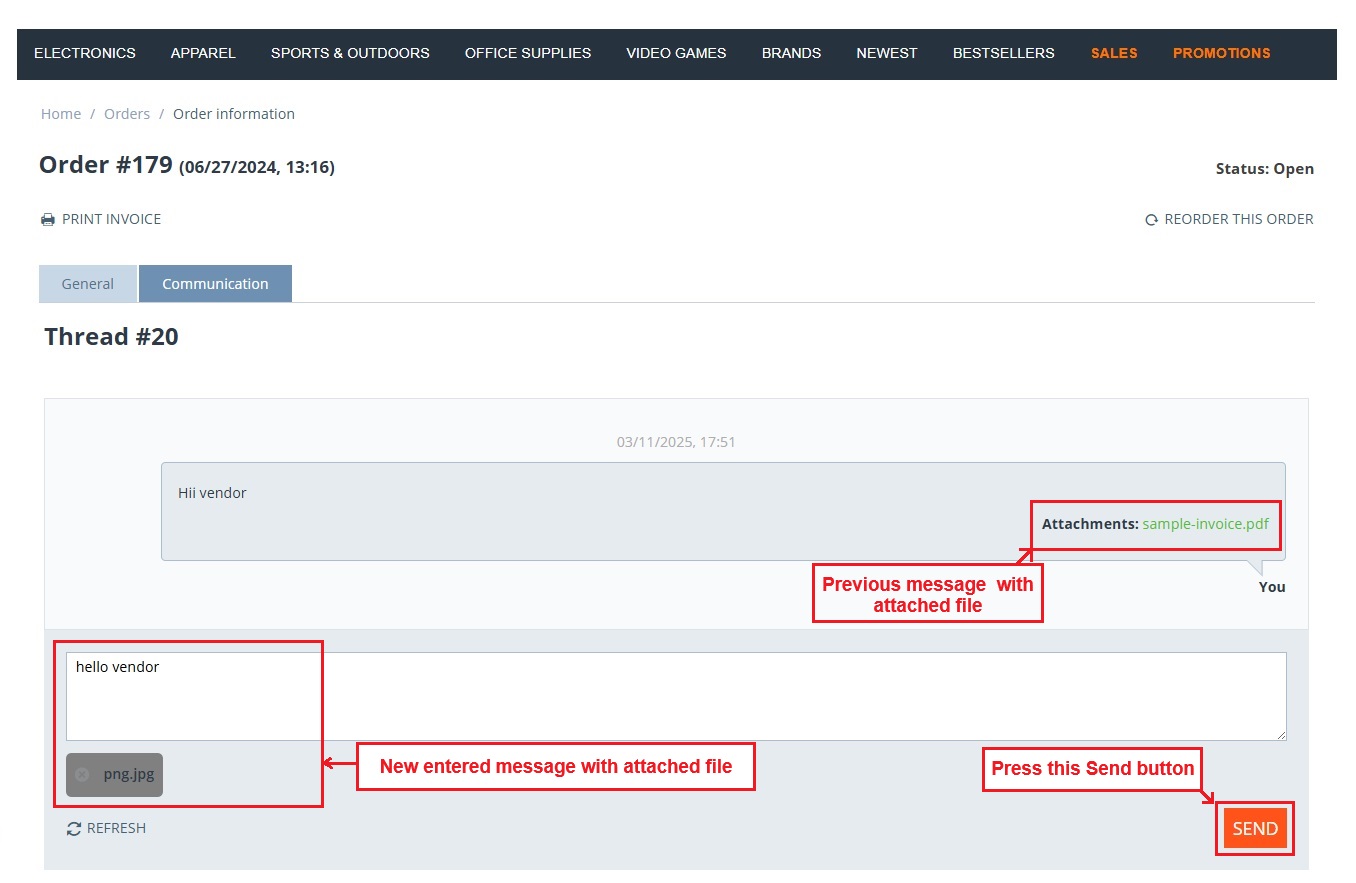Go to Home via the breadcrumb
This screenshot has width=1356, height=883.
(61, 114)
